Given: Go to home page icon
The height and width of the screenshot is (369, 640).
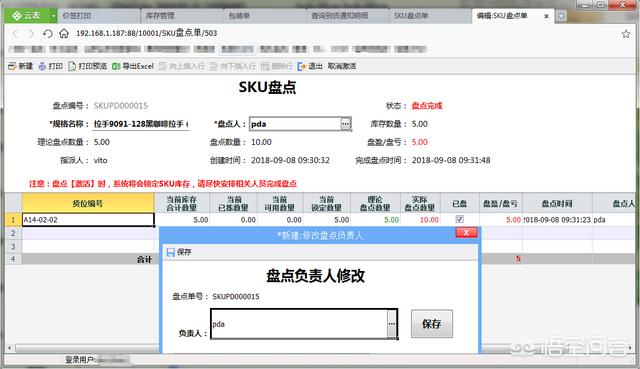Looking at the screenshot, I should 64,33.
